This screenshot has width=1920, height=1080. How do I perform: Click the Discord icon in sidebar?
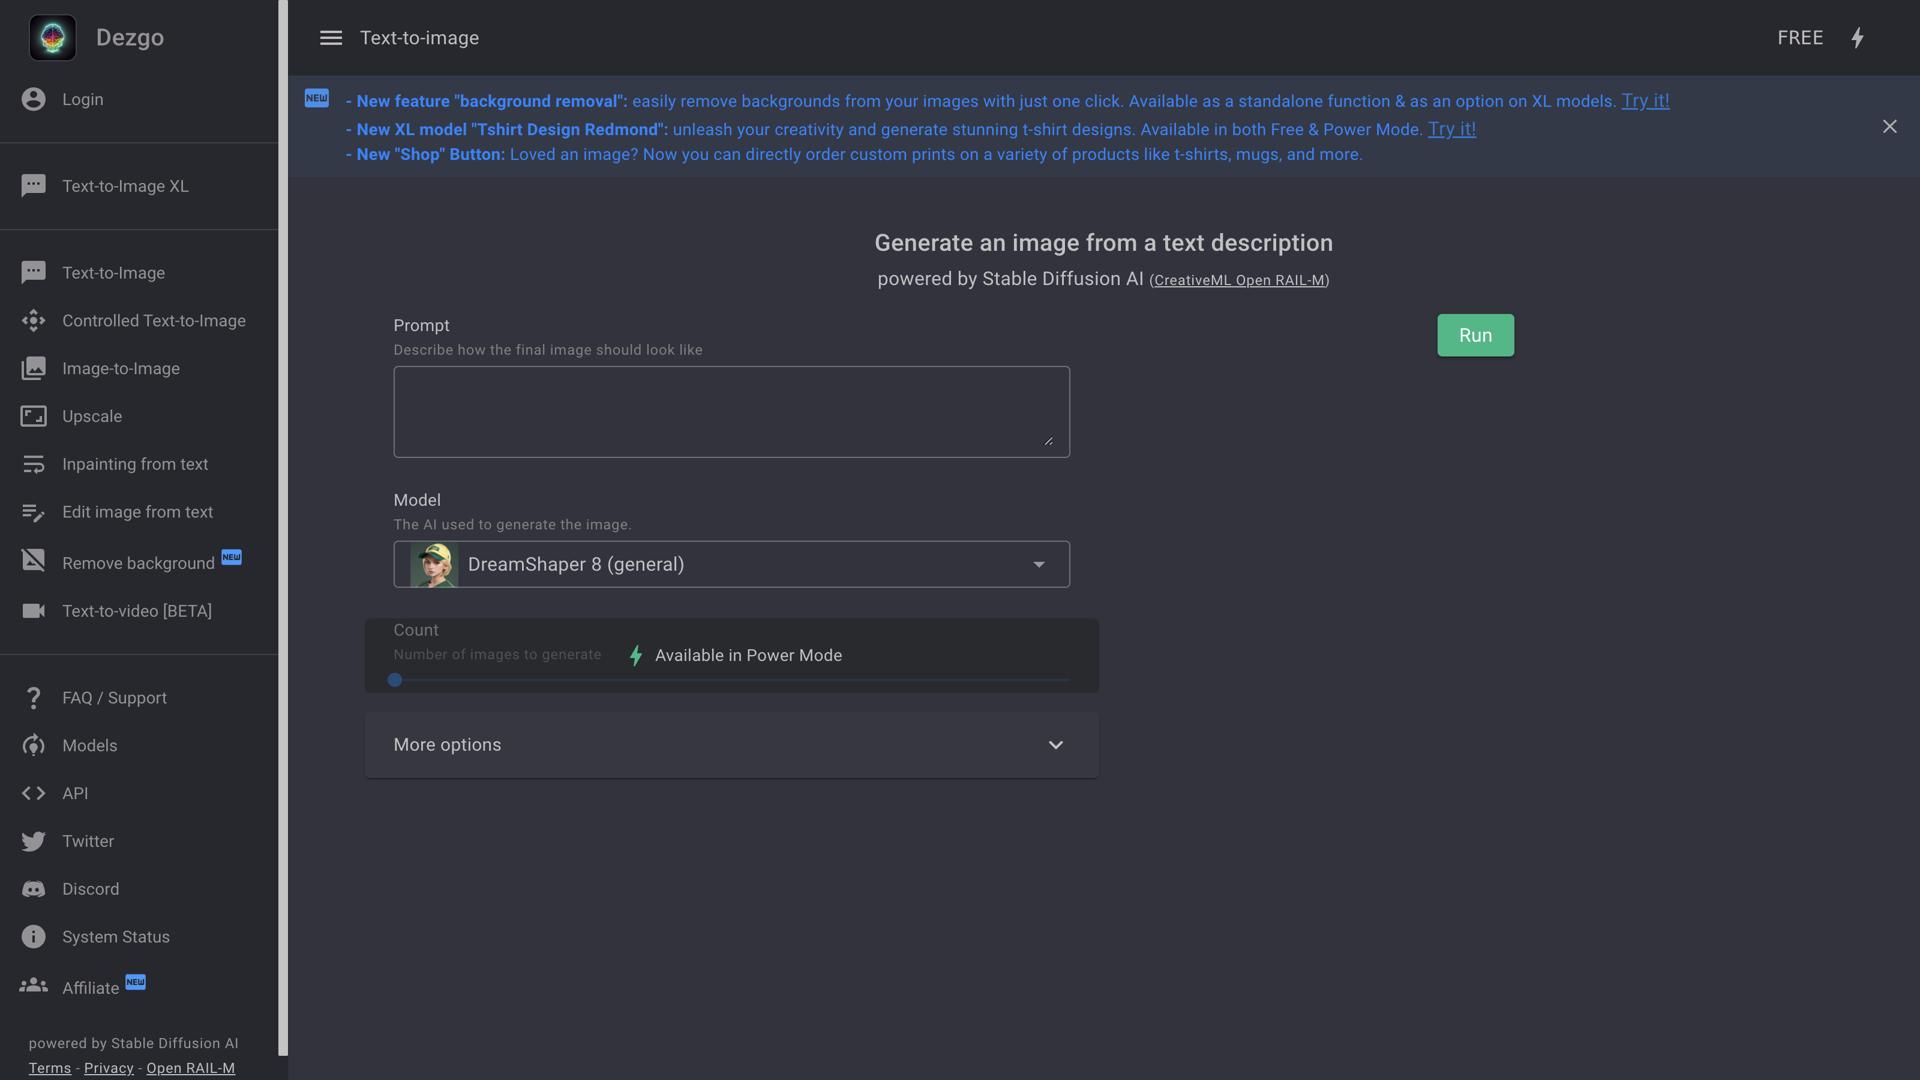pos(33,889)
